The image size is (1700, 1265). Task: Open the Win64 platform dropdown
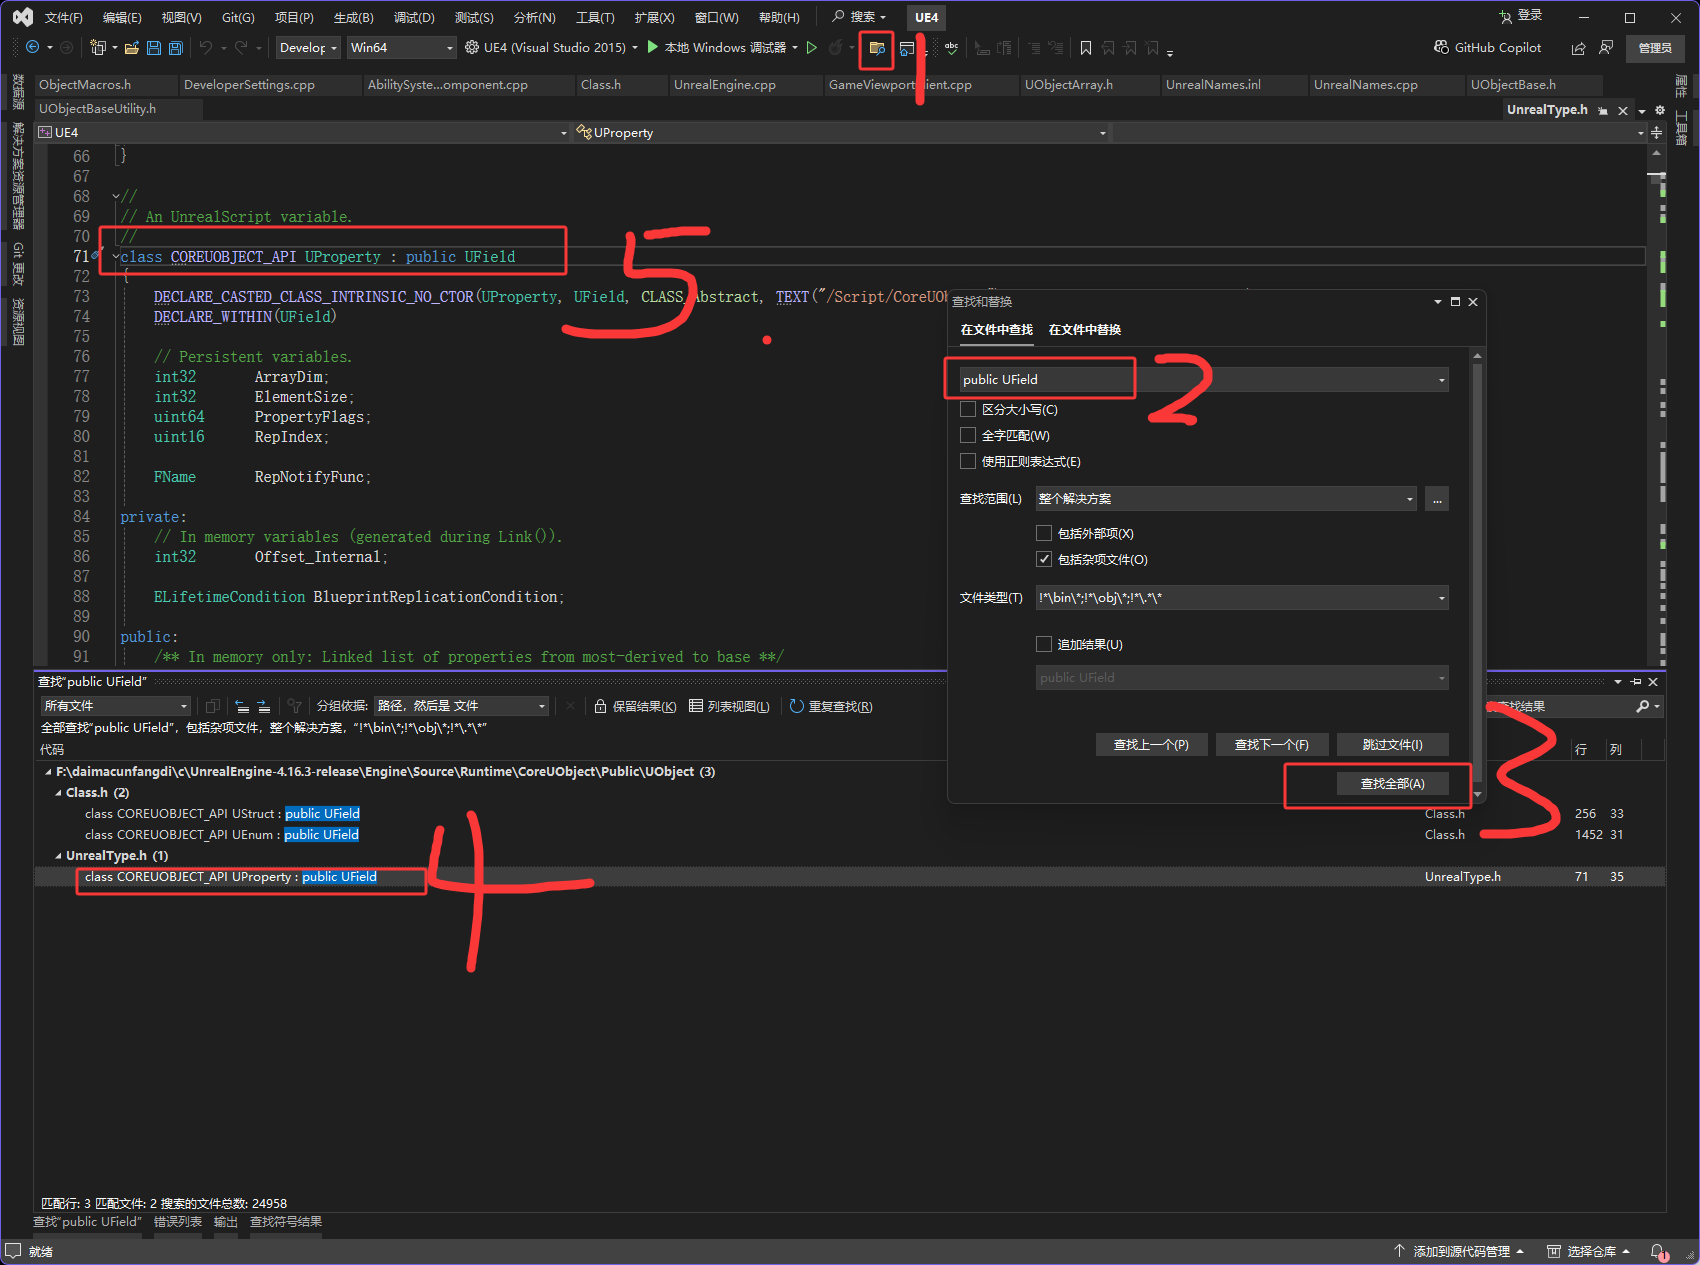pyautogui.click(x=401, y=47)
